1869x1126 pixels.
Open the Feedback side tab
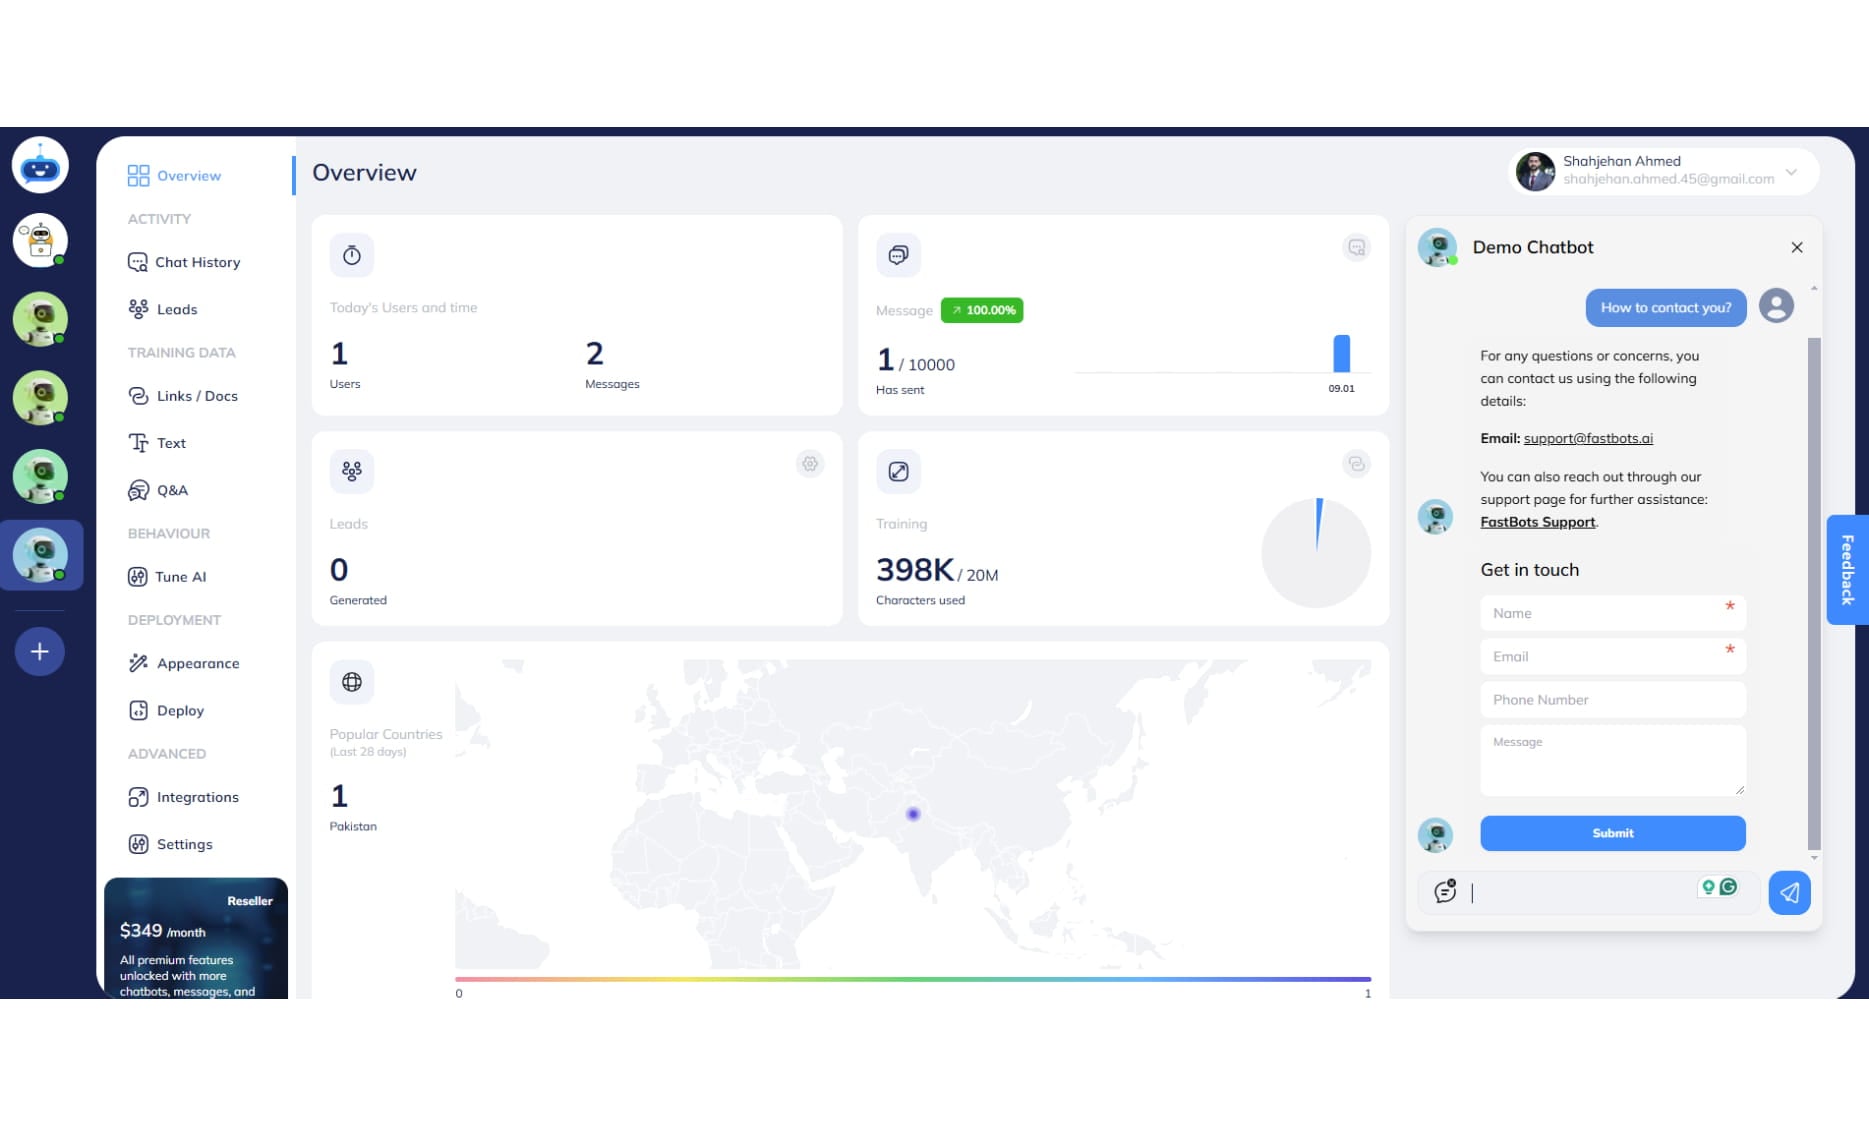point(1846,570)
